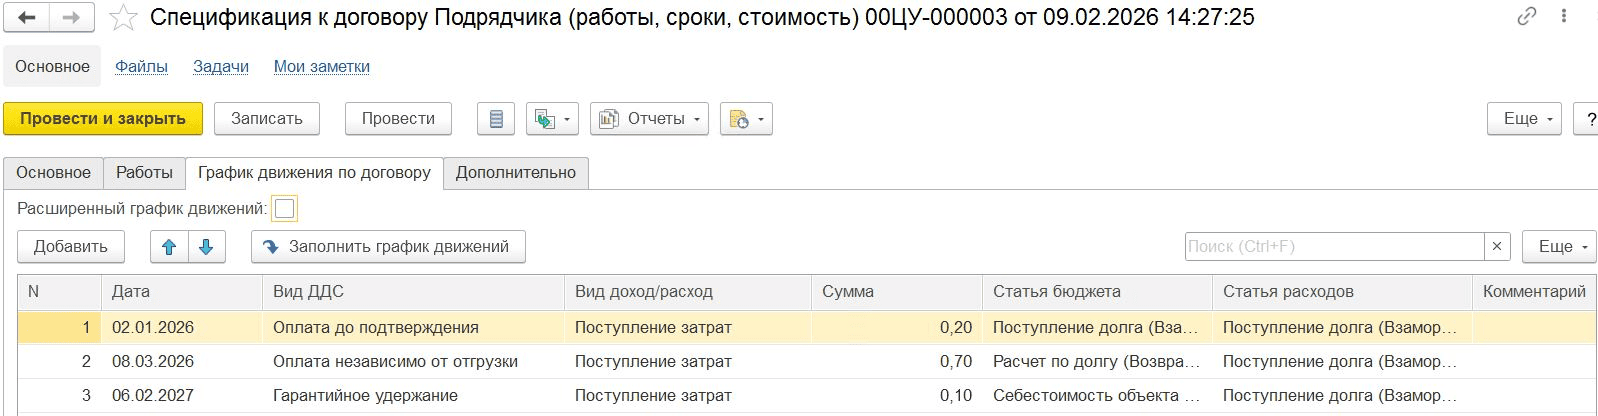Click the back navigation arrow
Screen dimensions: 1598x416
click(x=28, y=18)
